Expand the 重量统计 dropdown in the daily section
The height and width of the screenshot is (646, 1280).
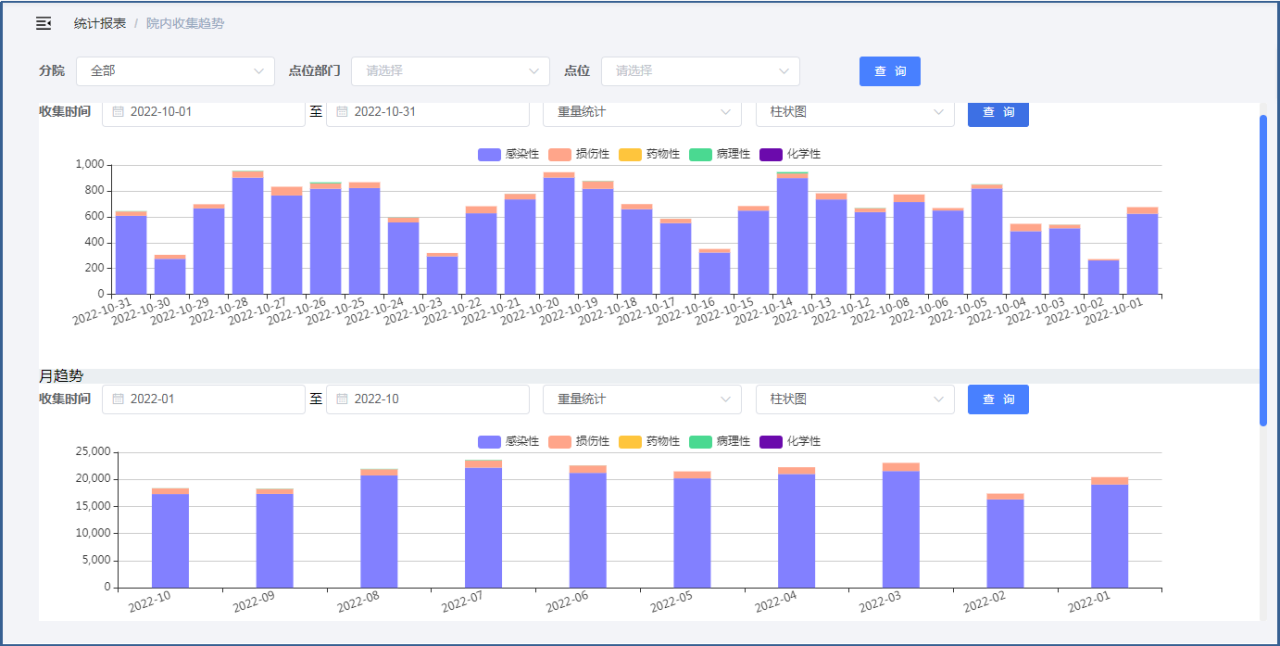coord(641,112)
